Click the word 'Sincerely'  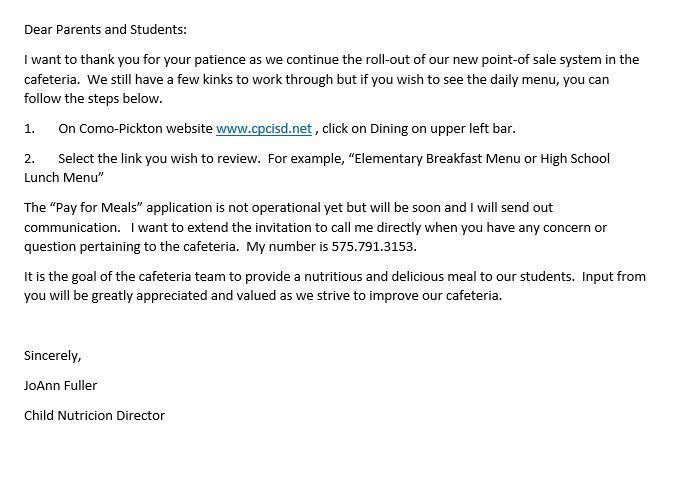tap(53, 355)
